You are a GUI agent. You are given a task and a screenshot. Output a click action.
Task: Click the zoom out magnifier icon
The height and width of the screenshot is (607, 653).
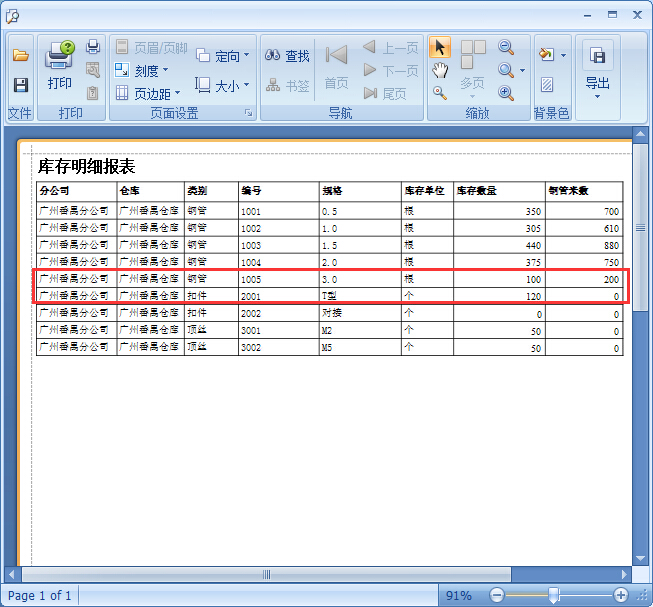[506, 48]
